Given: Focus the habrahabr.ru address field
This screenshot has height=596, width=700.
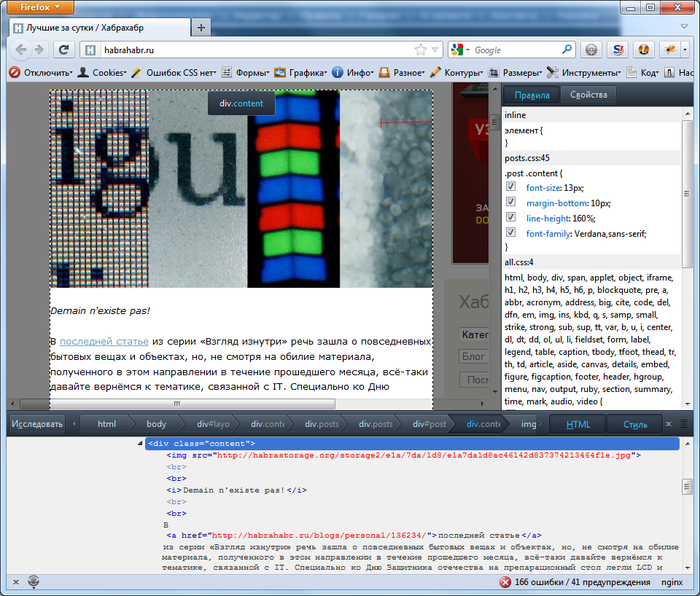Looking at the screenshot, I should [259, 50].
